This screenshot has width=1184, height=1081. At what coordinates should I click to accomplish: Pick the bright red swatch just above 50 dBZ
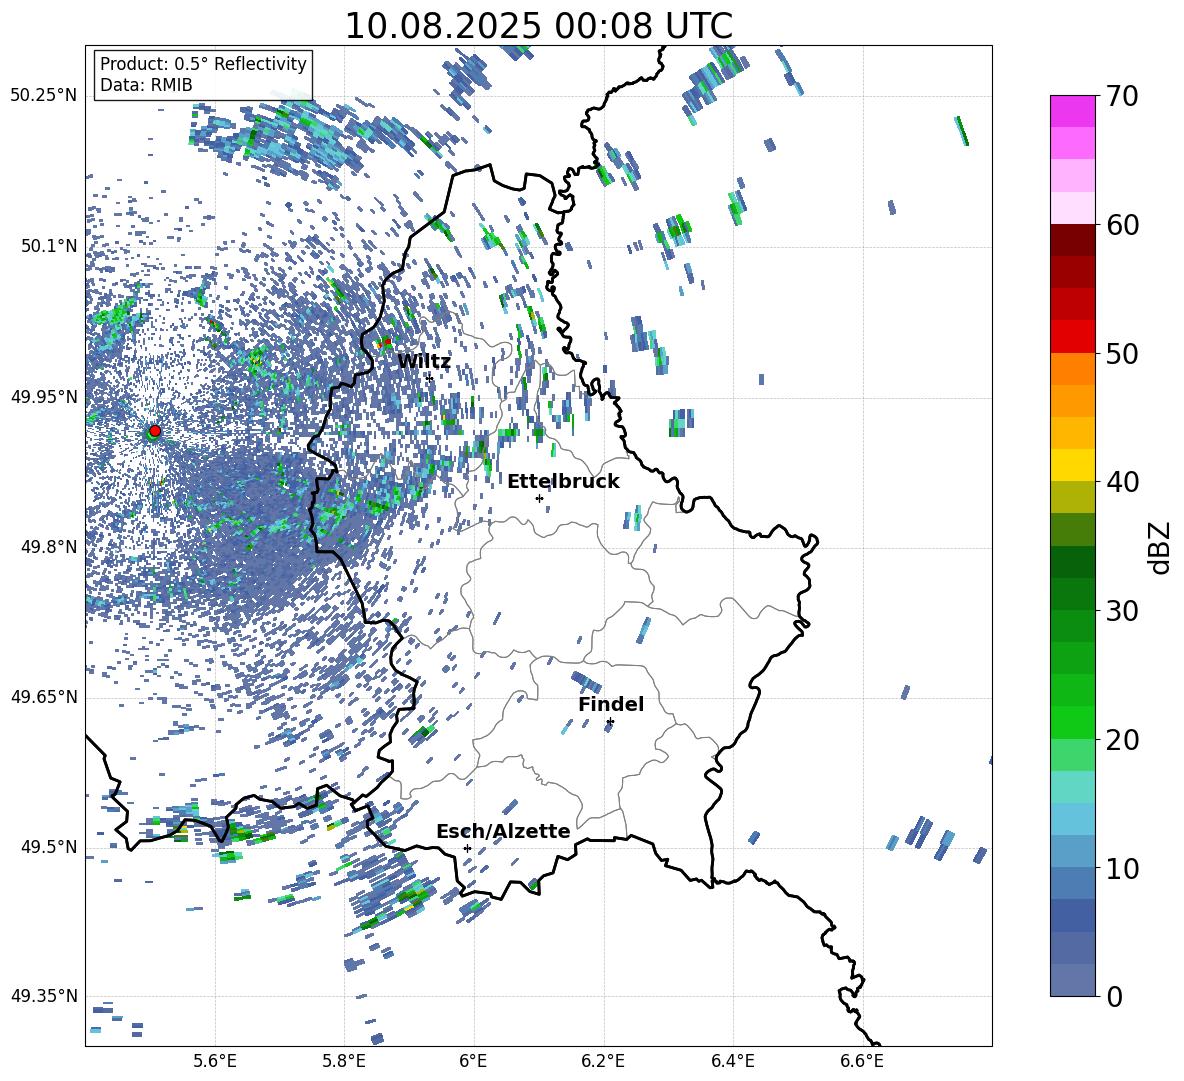pos(1072,337)
